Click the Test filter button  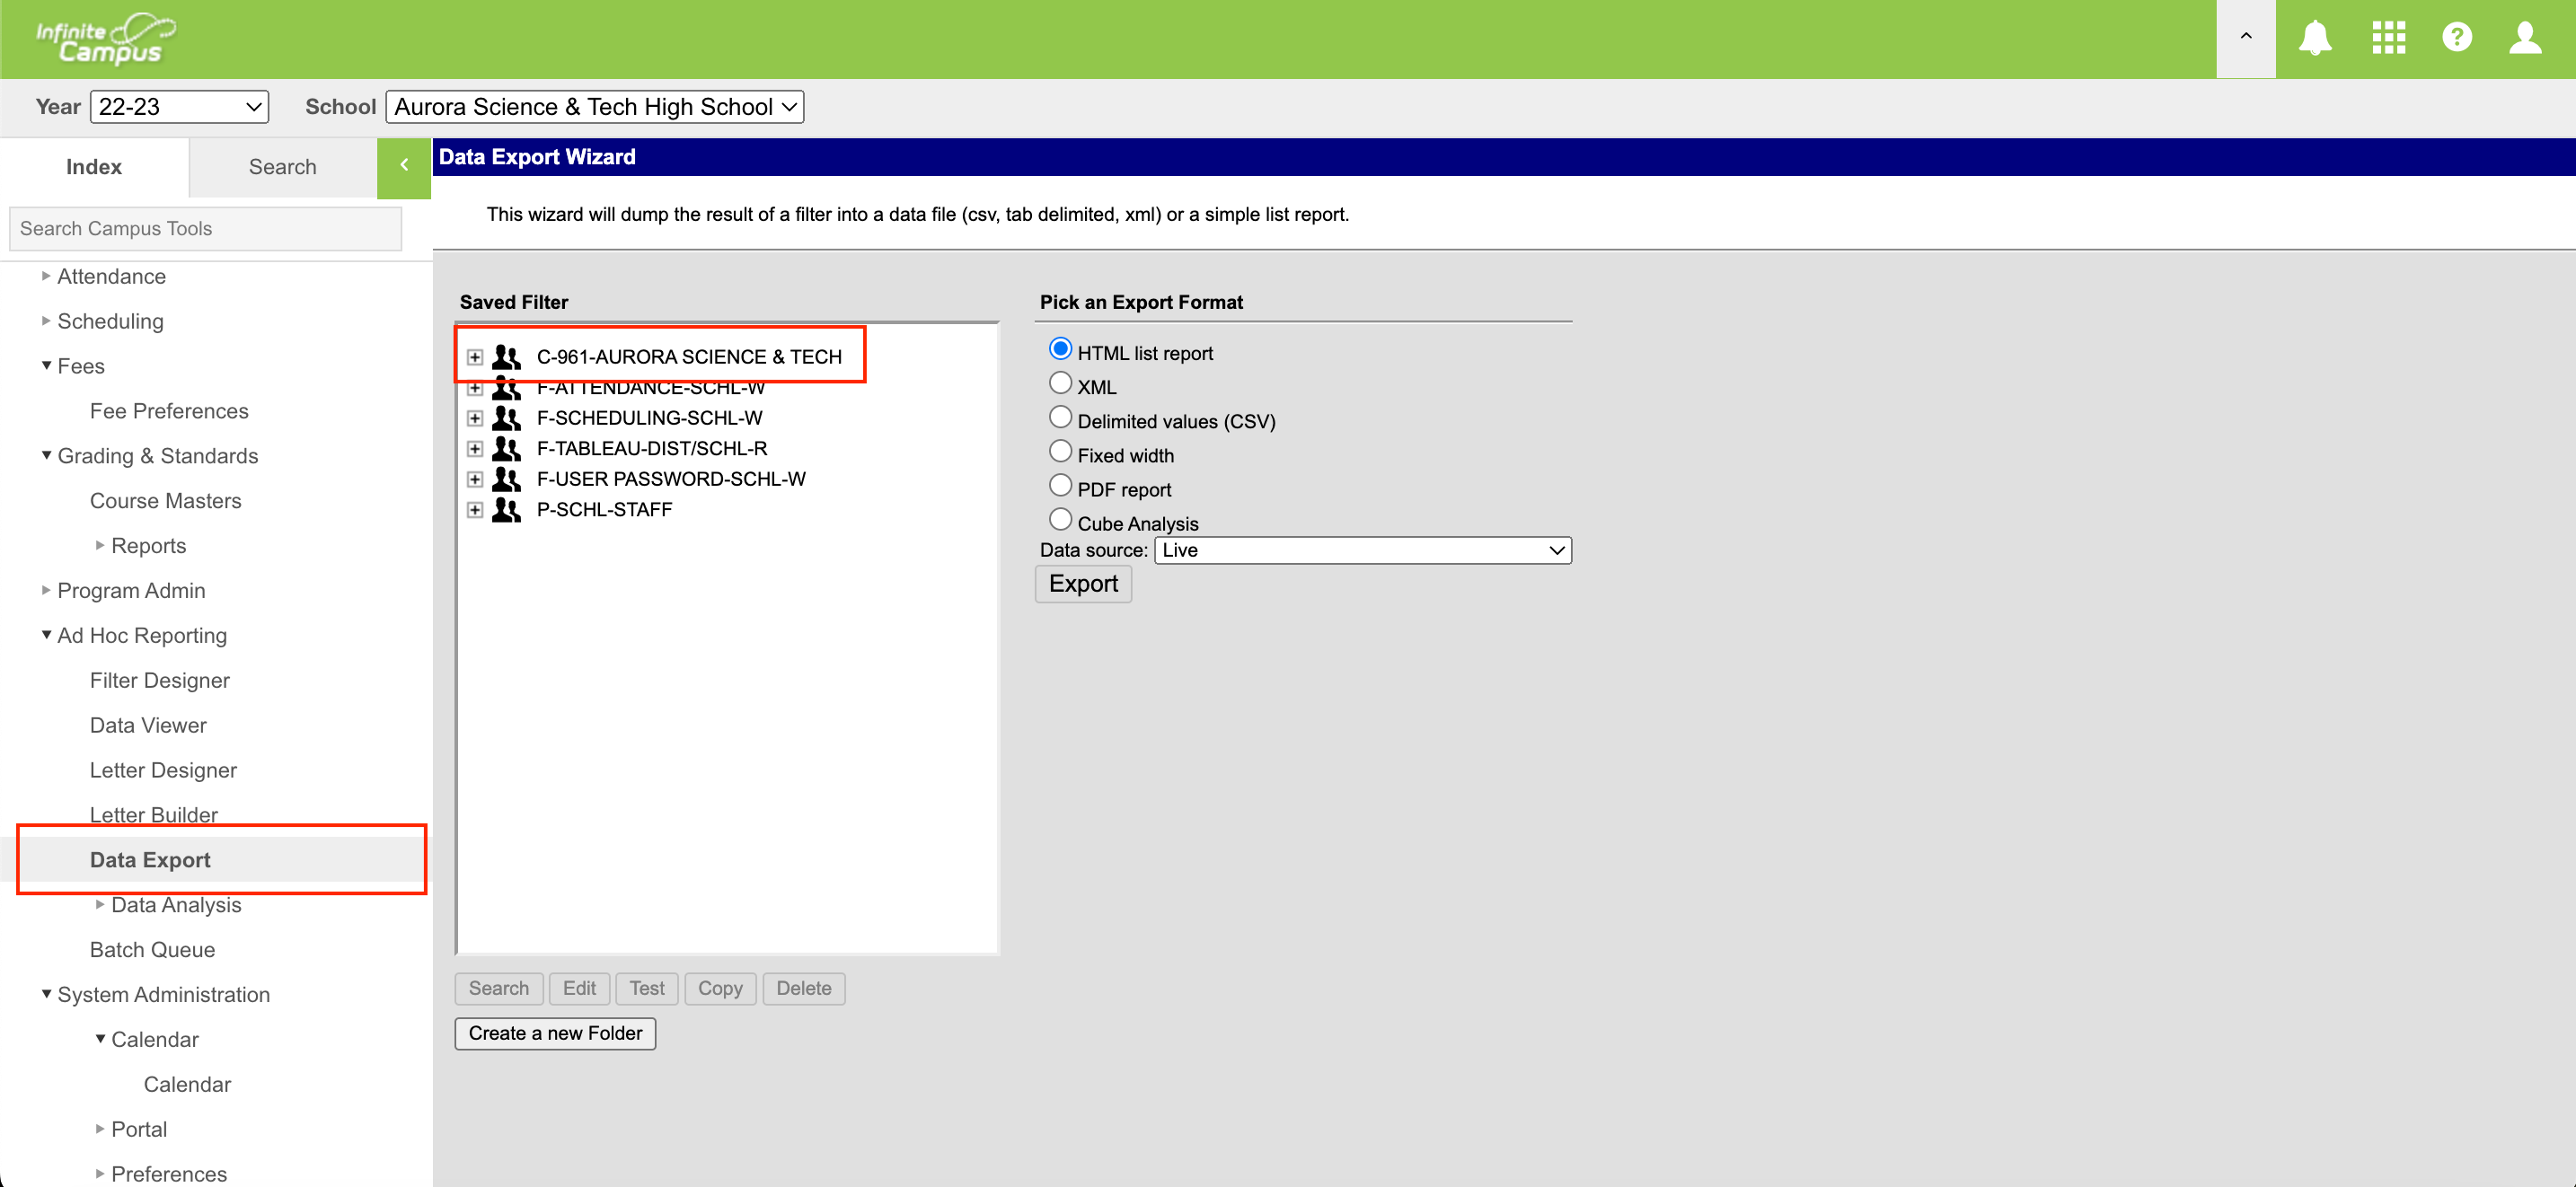pos(647,989)
